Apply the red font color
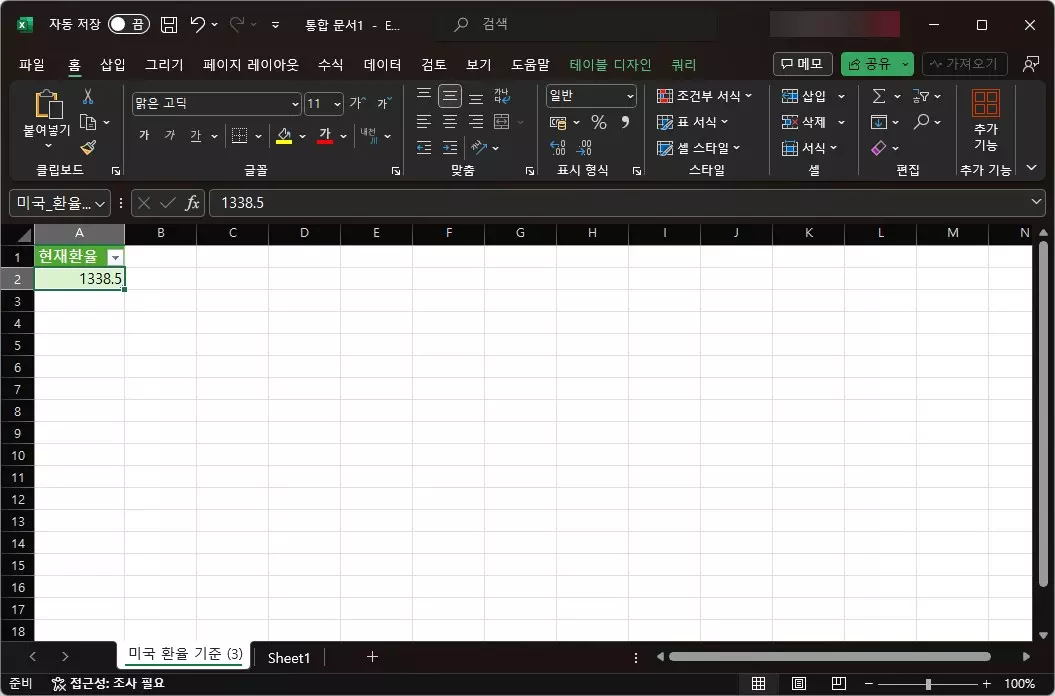 point(325,135)
